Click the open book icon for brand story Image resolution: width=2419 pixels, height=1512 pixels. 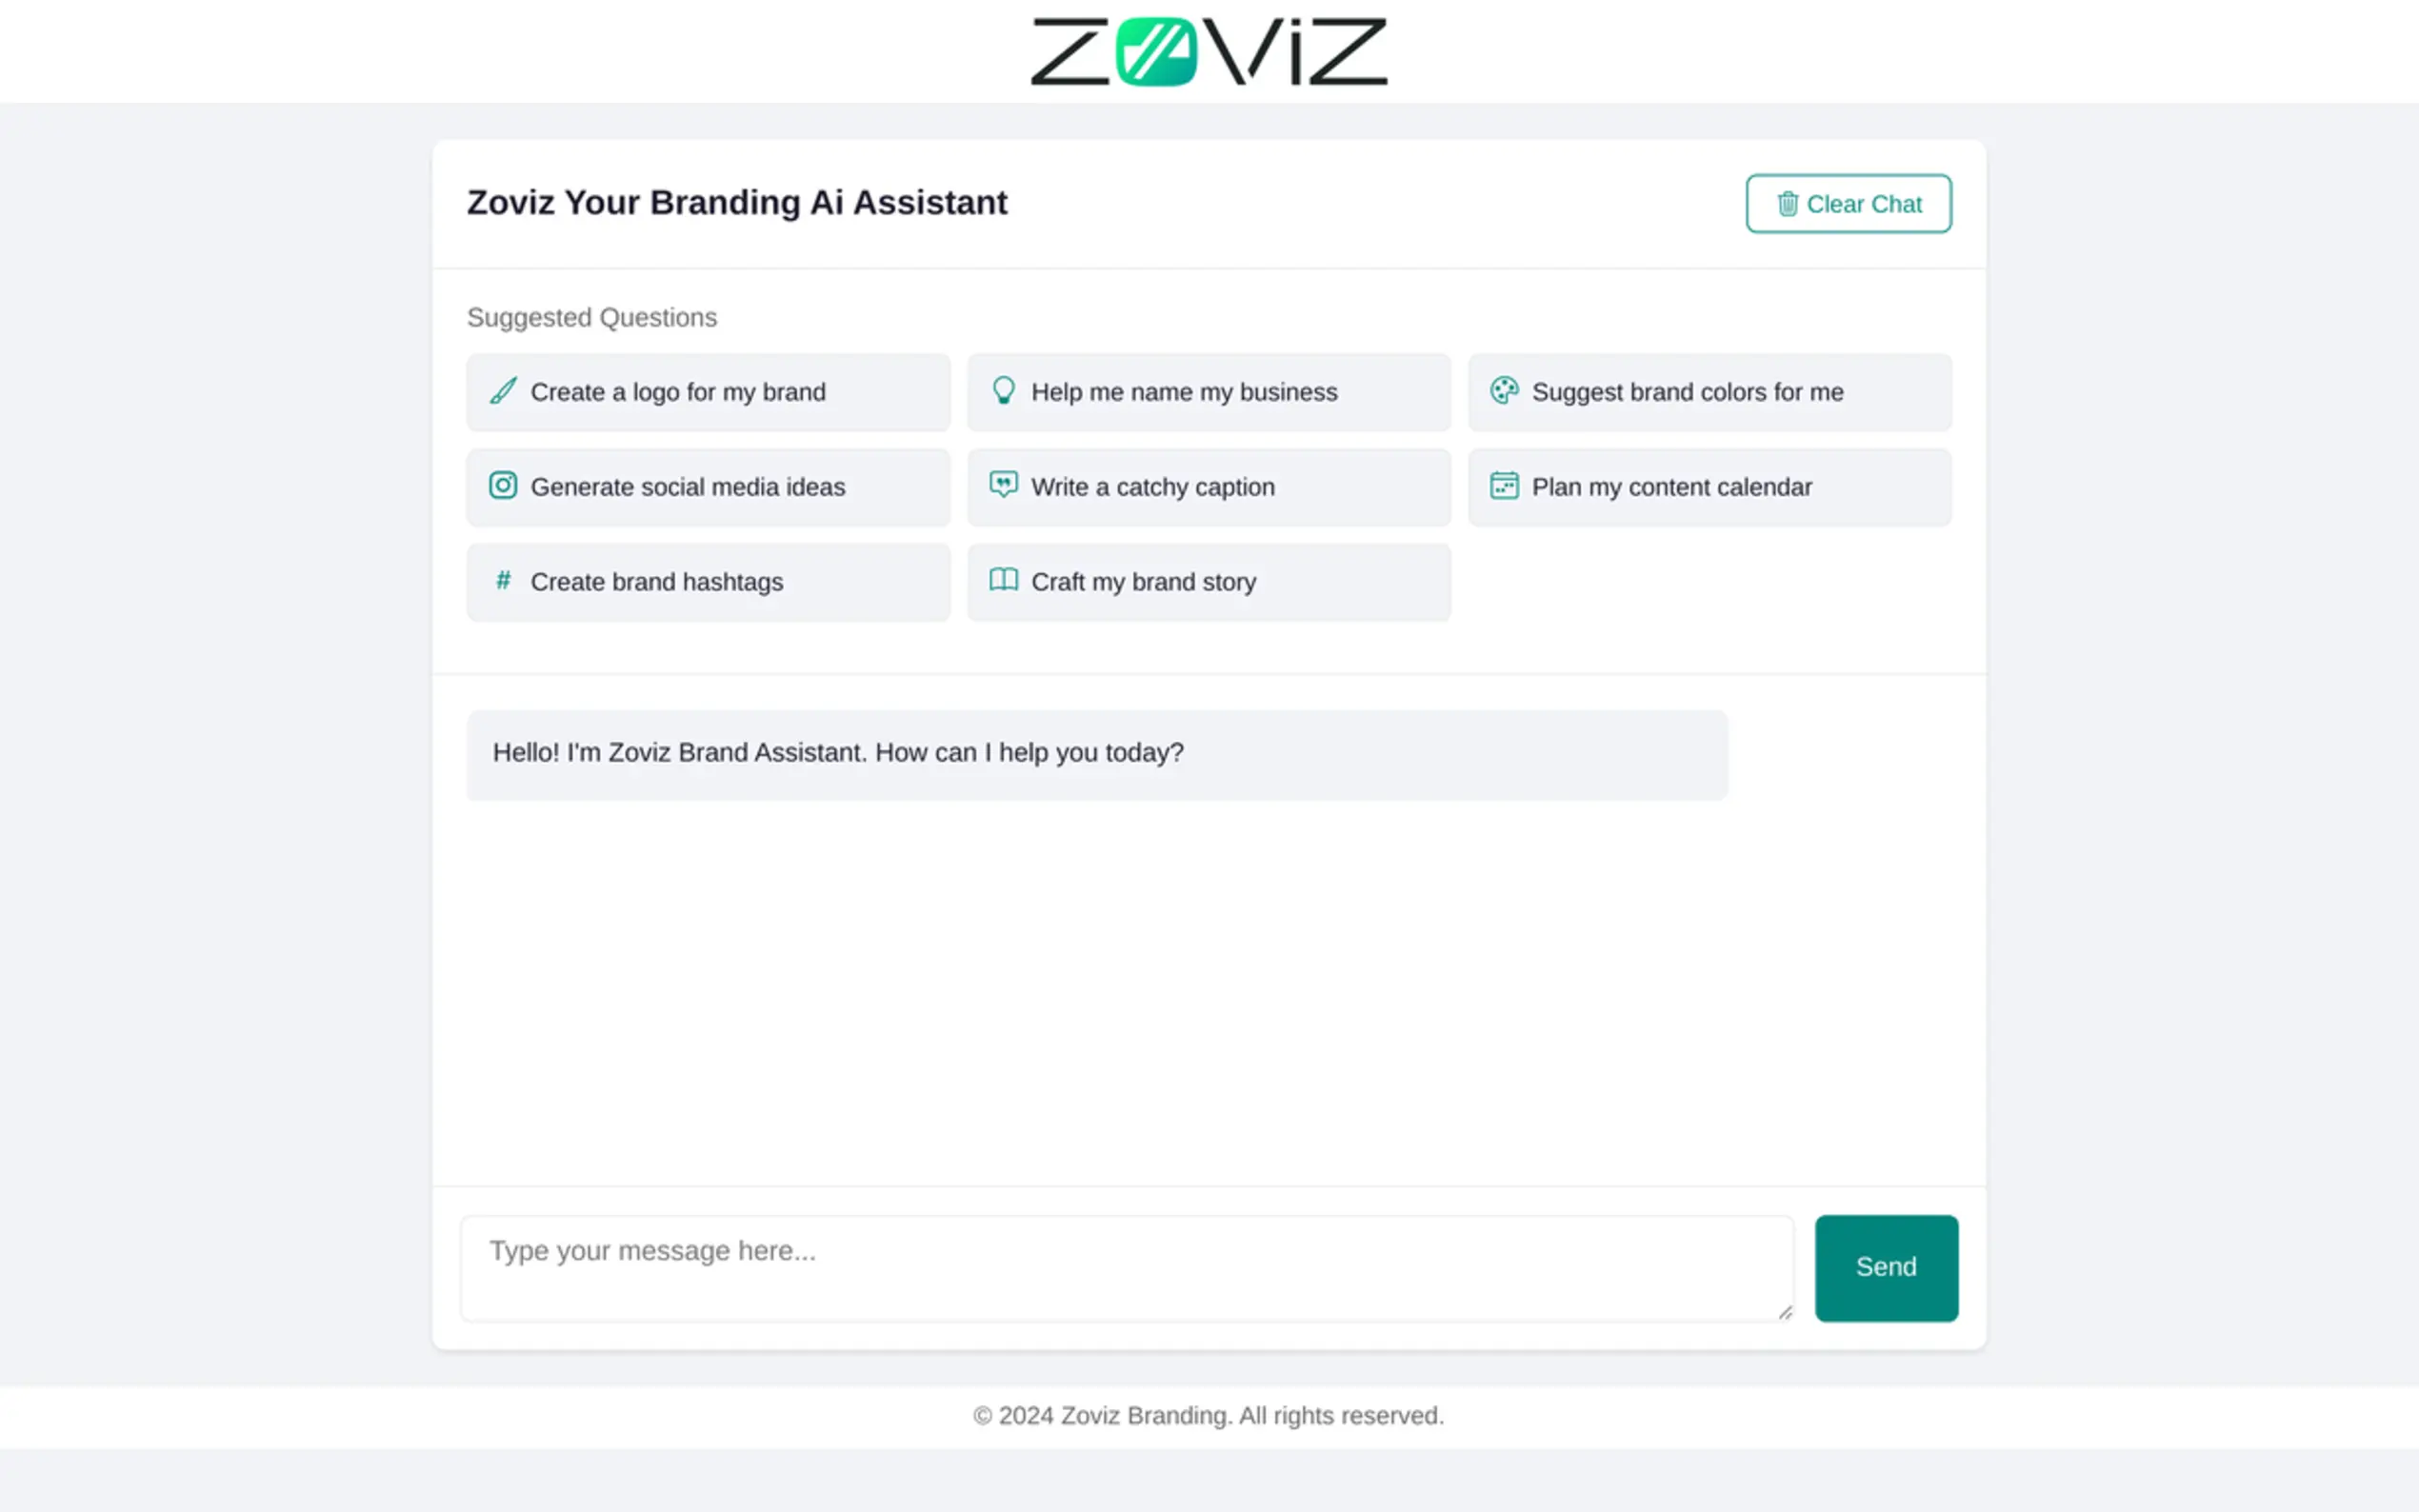click(1003, 581)
